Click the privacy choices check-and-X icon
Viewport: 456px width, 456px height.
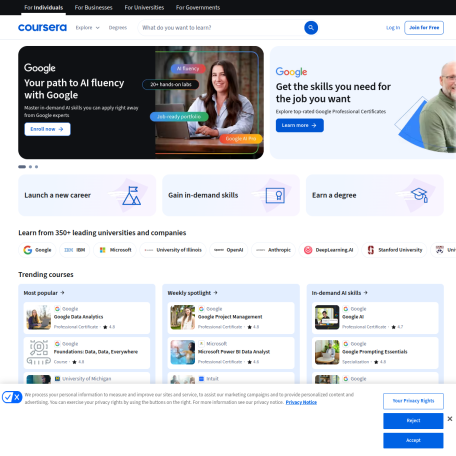[12, 397]
